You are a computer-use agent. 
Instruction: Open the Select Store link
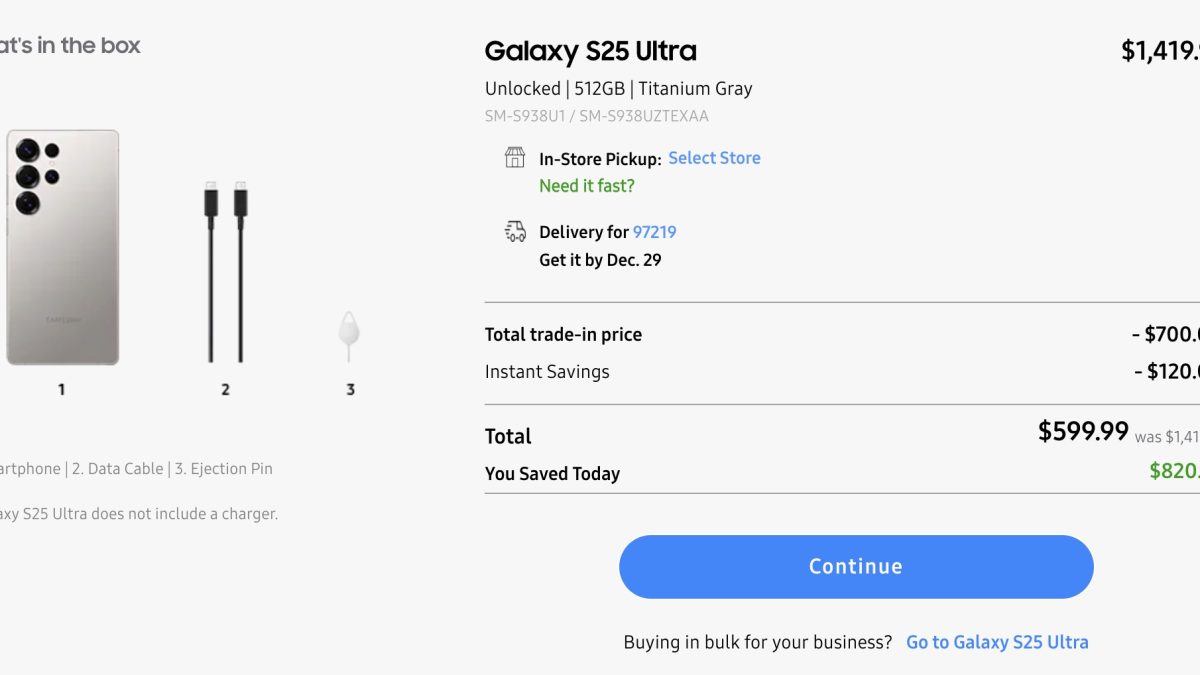coord(714,158)
